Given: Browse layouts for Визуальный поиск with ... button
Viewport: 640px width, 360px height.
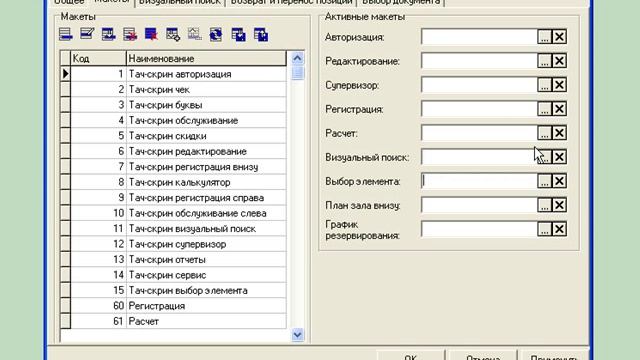Looking at the screenshot, I should click(544, 157).
